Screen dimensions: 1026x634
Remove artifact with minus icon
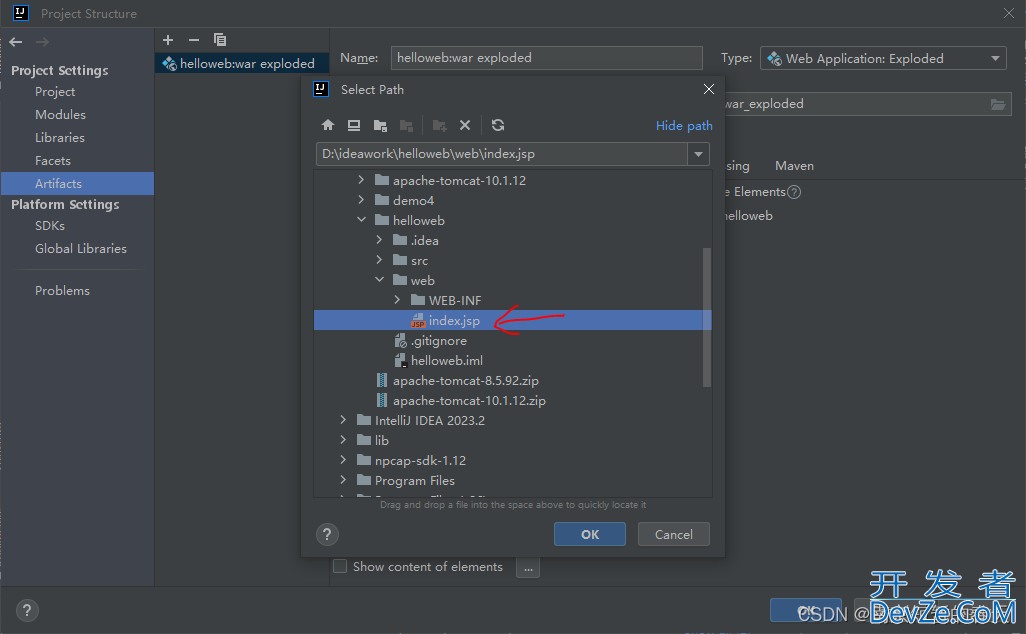coord(194,40)
